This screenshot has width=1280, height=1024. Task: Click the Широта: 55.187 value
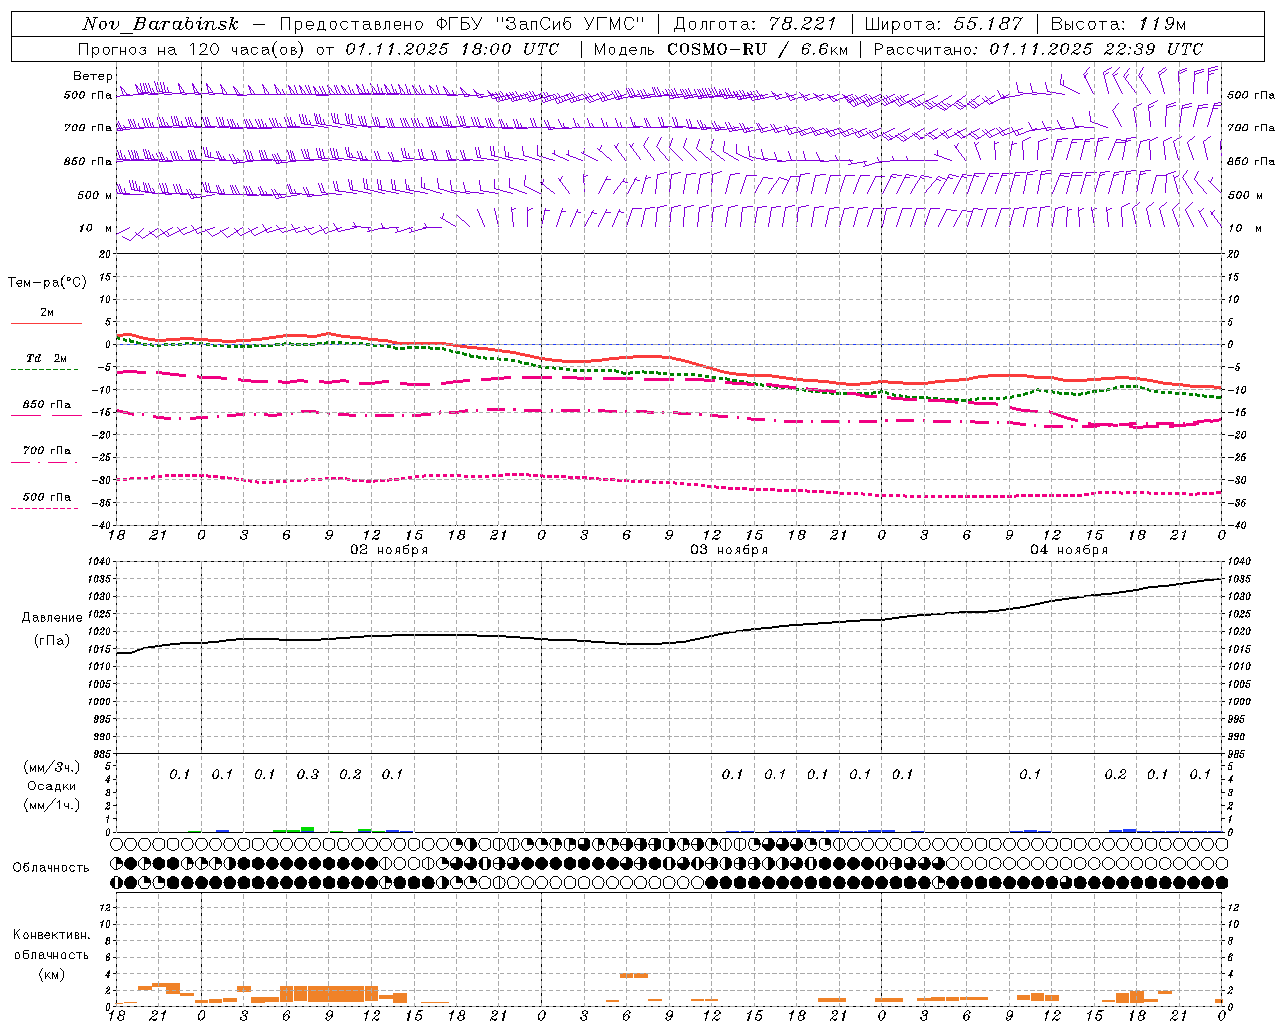(x=943, y=24)
